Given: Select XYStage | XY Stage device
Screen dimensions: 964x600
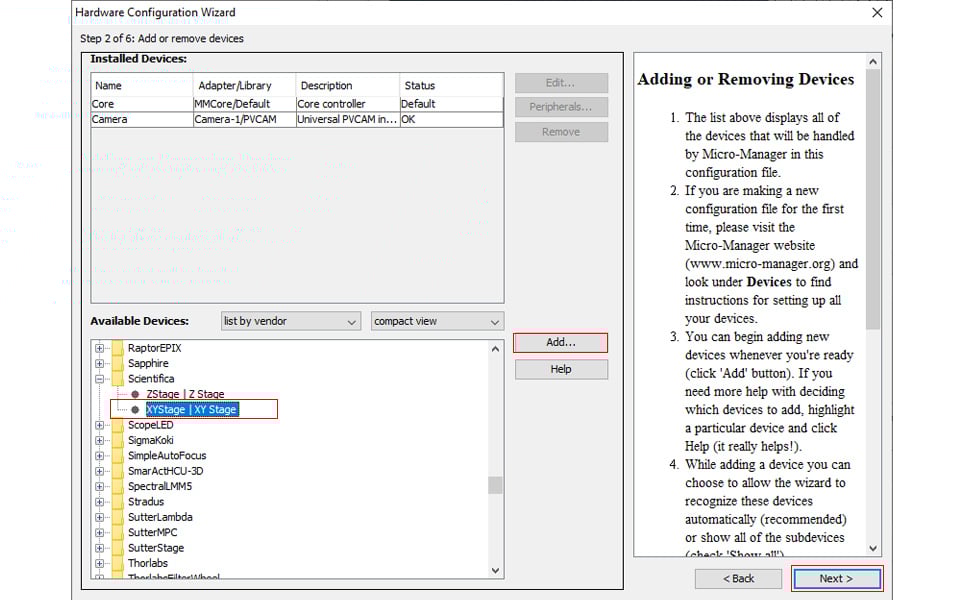Looking at the screenshot, I should 191,409.
